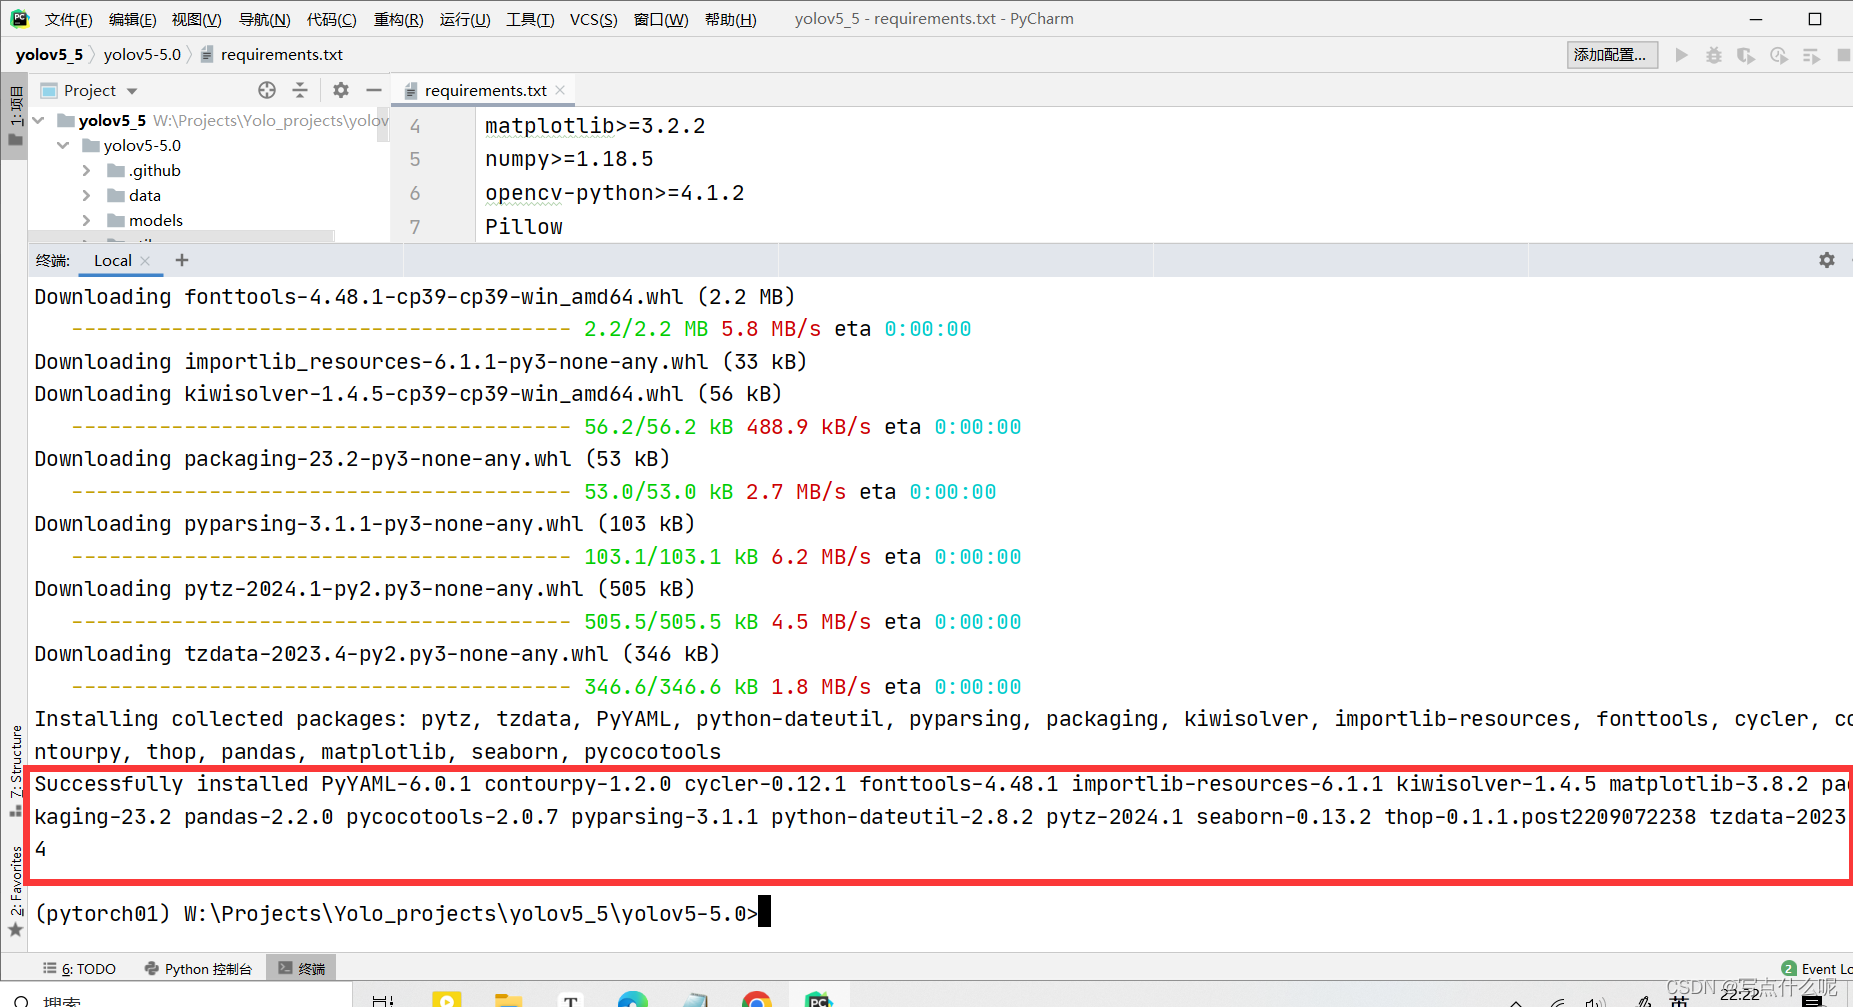This screenshot has width=1853, height=1007.
Task: Open the 6: TODO tool window
Action: [x=80, y=968]
